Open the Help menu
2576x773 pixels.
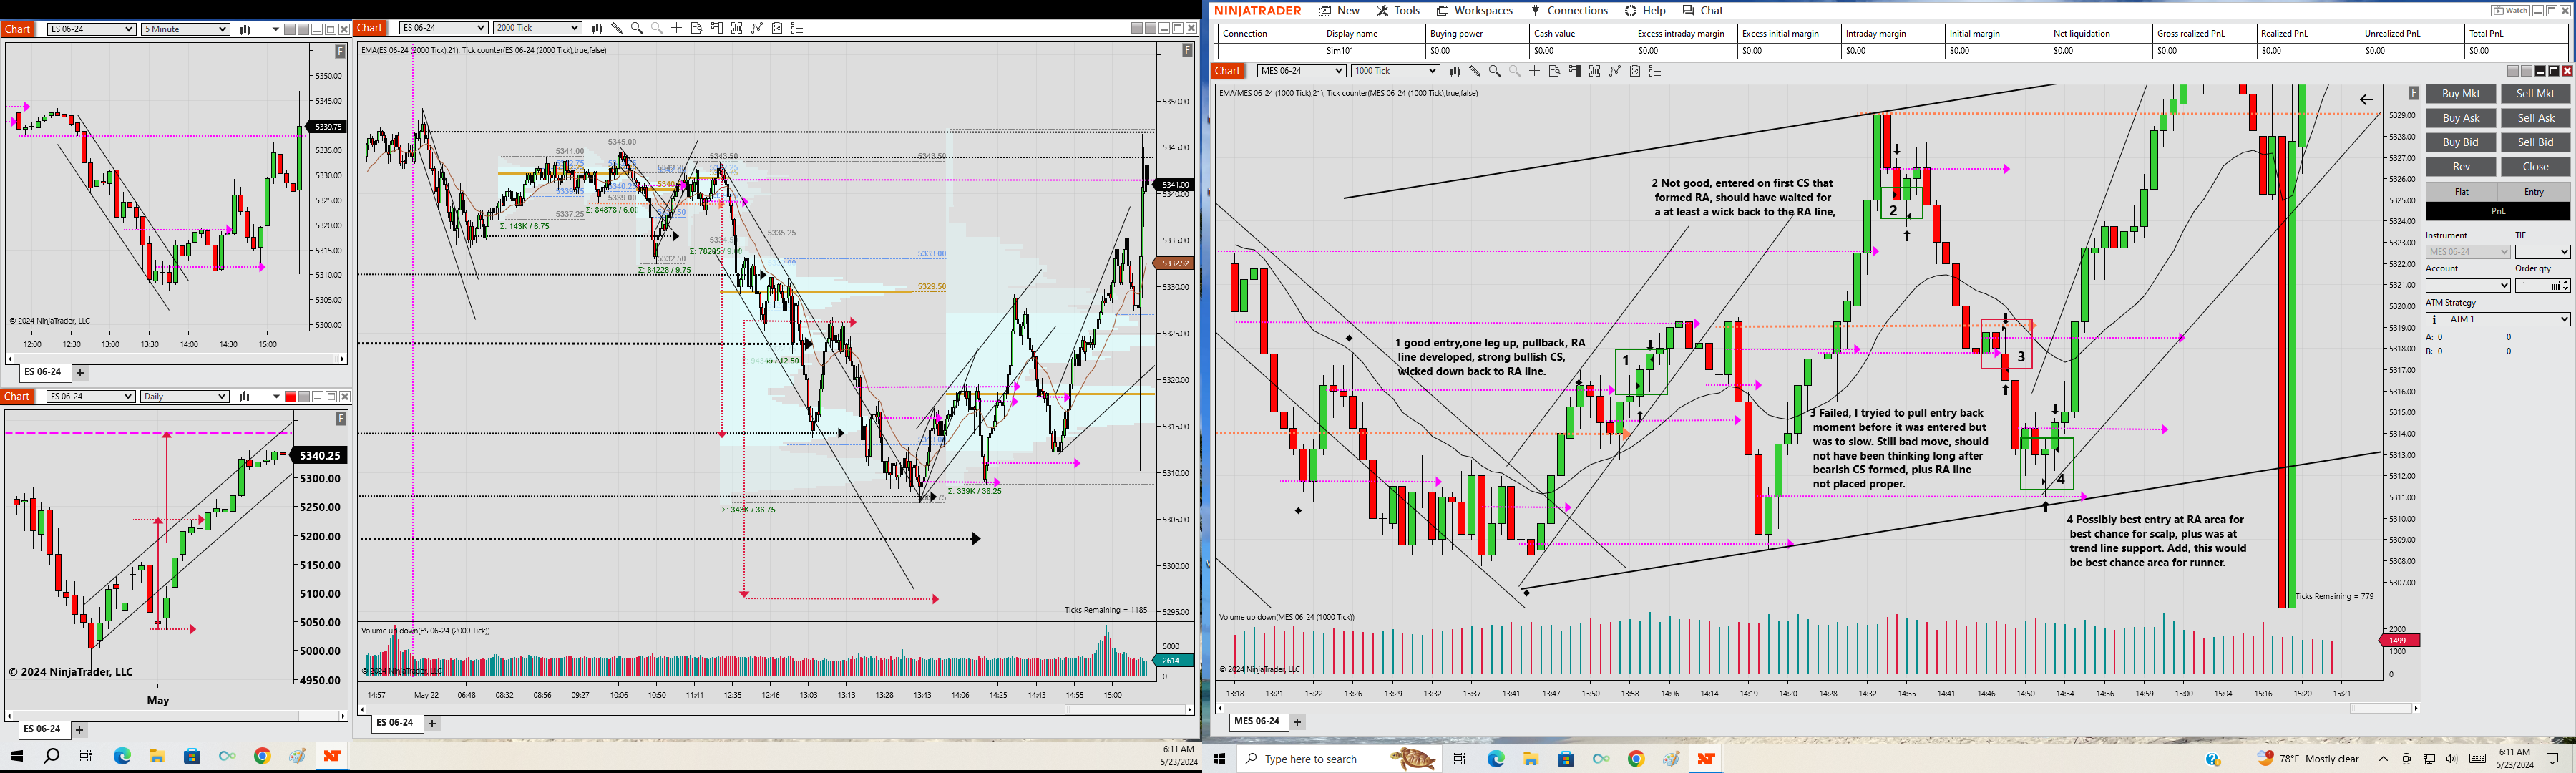pos(1645,10)
